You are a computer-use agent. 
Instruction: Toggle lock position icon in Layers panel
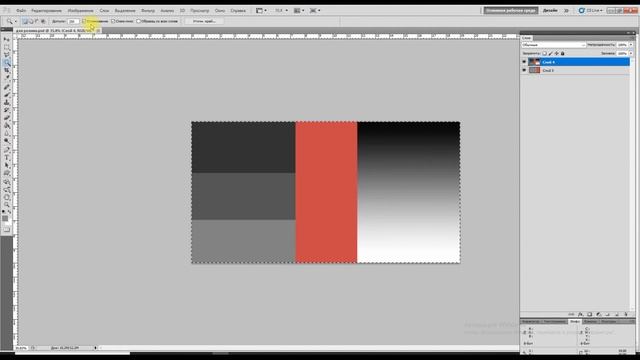(x=556, y=53)
